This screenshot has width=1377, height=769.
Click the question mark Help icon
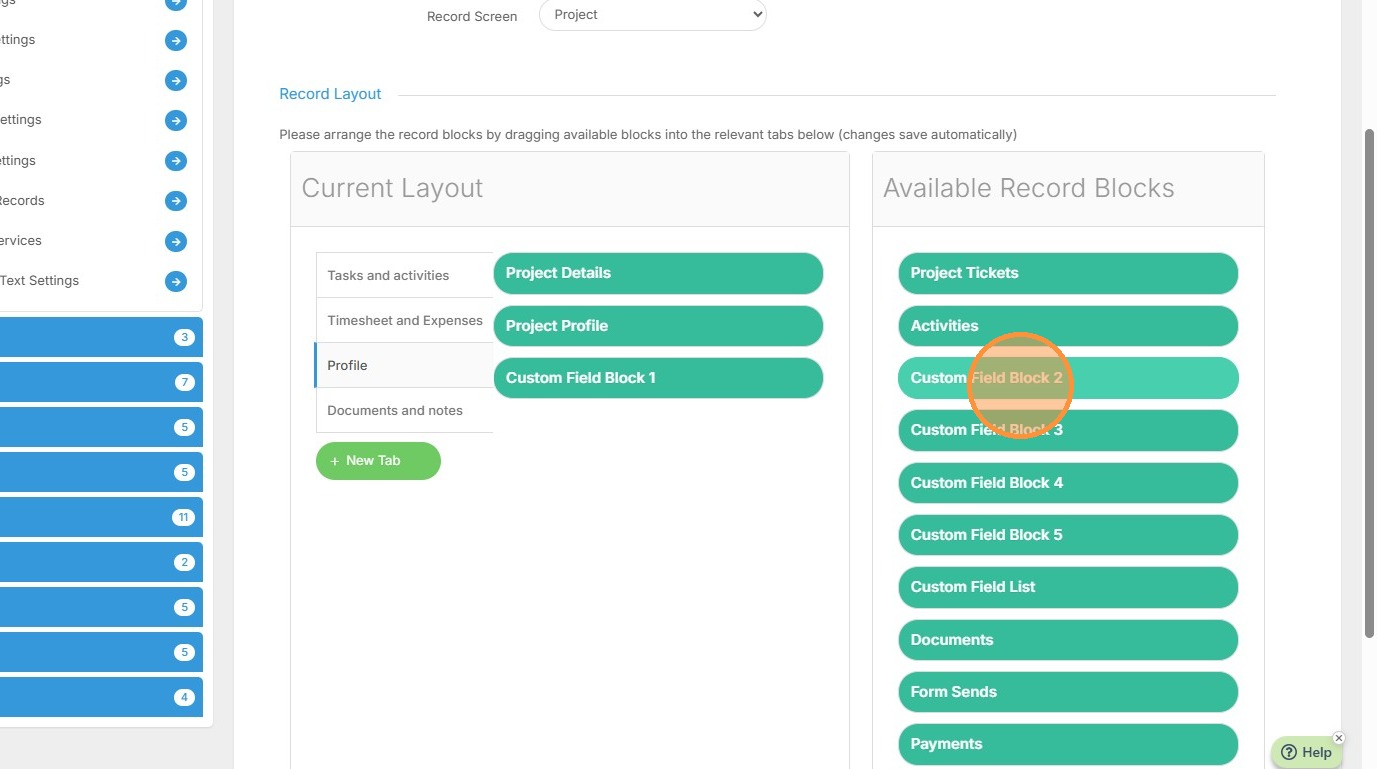pyautogui.click(x=1289, y=753)
